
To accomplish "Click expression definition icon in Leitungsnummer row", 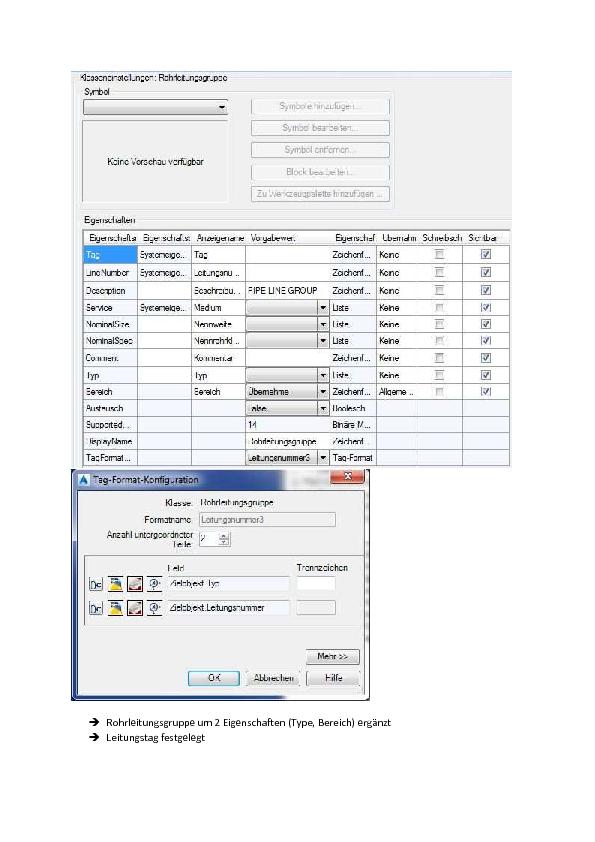I will [154, 608].
